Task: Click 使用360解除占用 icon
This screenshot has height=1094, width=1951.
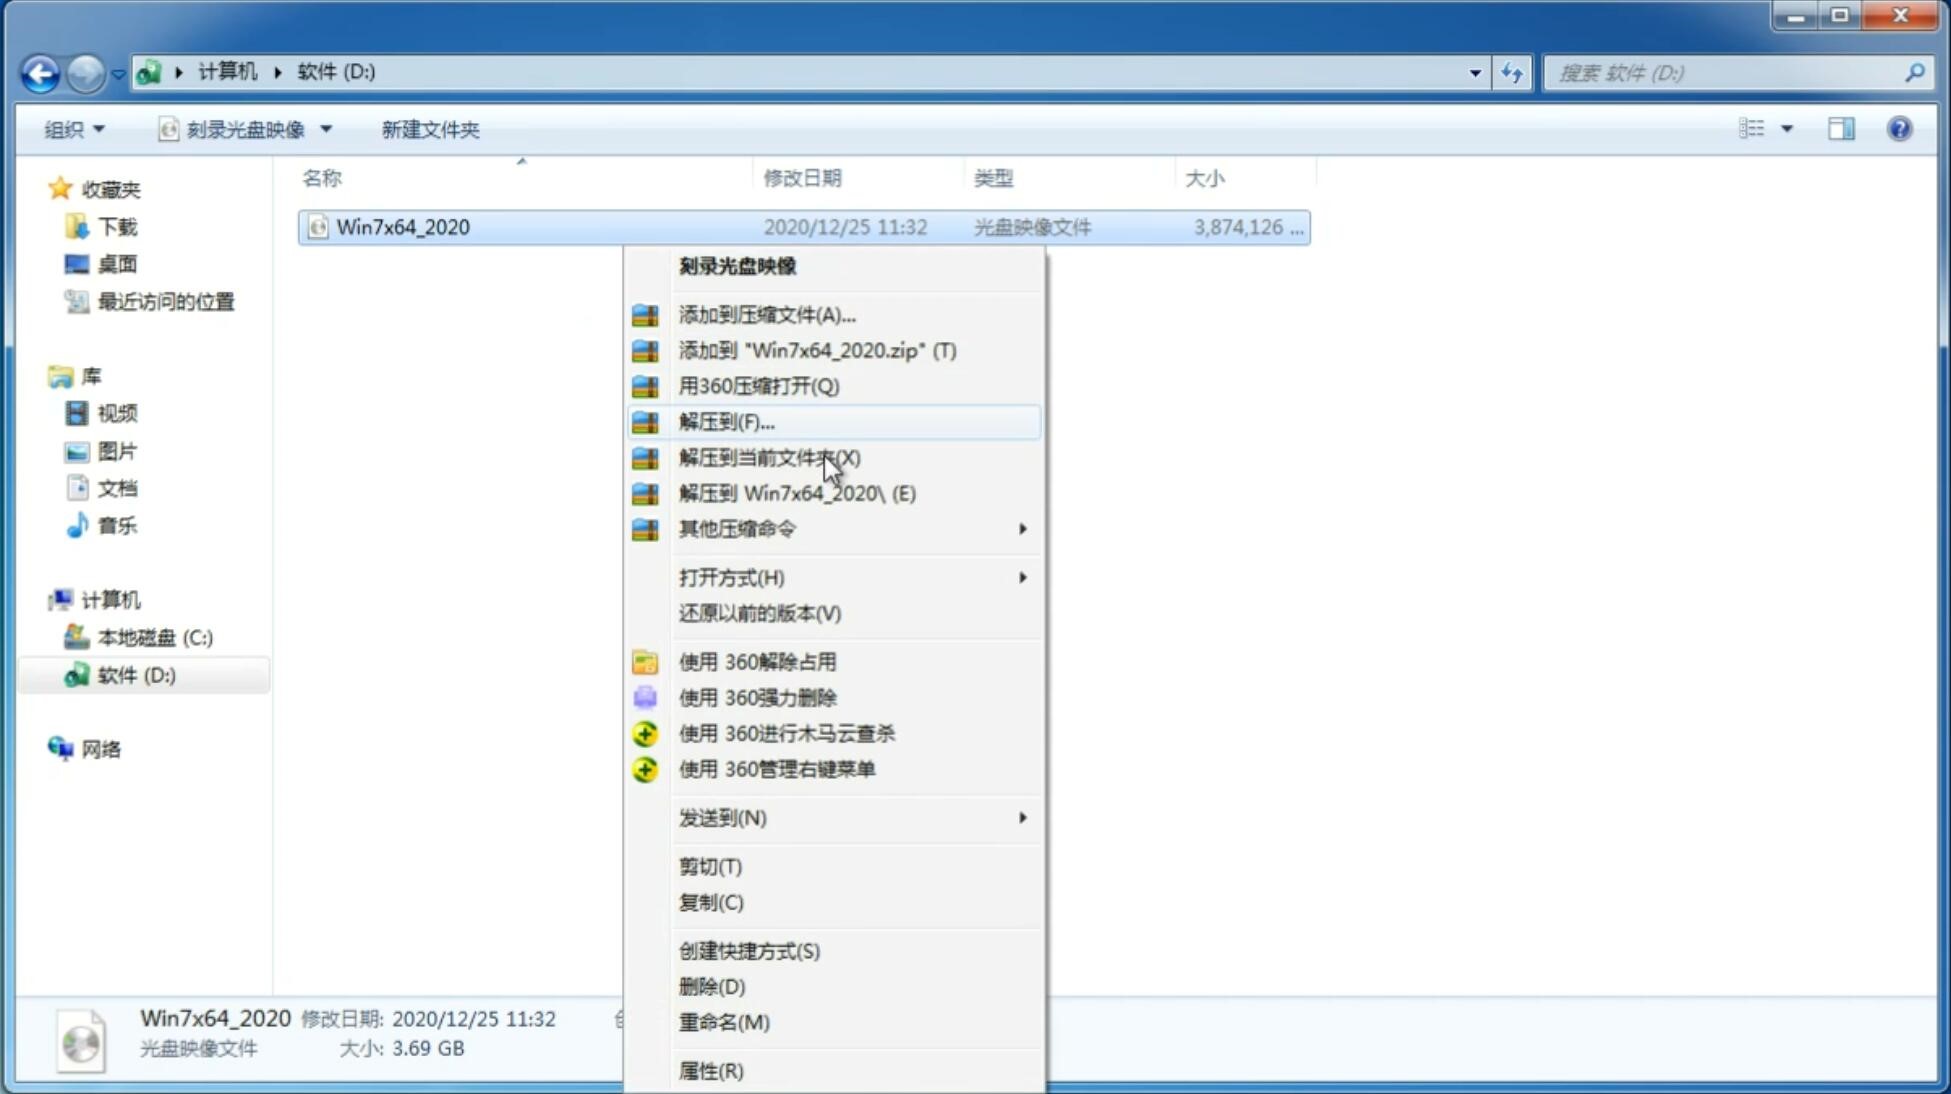Action: (643, 661)
